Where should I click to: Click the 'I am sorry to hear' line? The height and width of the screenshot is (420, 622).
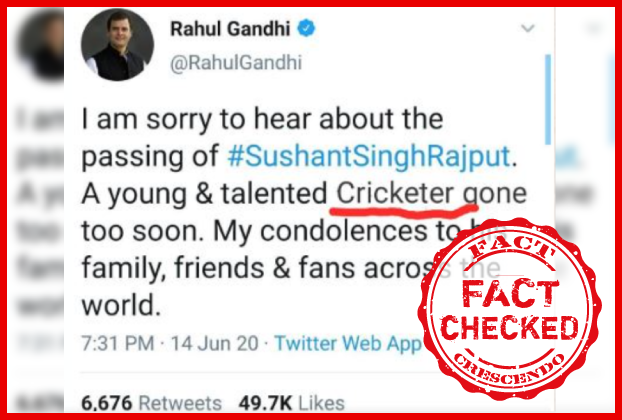(262, 119)
